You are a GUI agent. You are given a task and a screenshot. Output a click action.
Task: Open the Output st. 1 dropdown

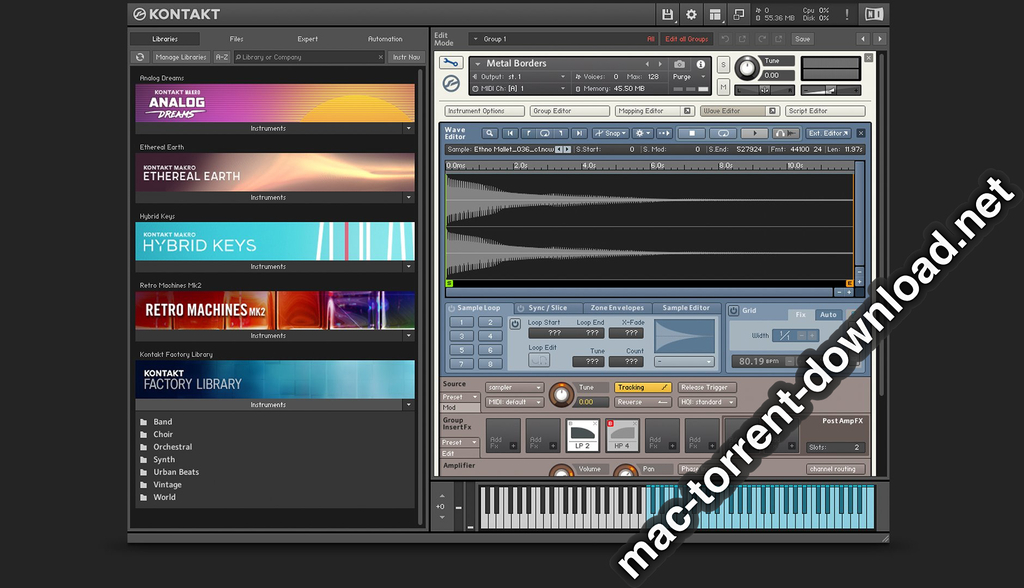(519, 76)
